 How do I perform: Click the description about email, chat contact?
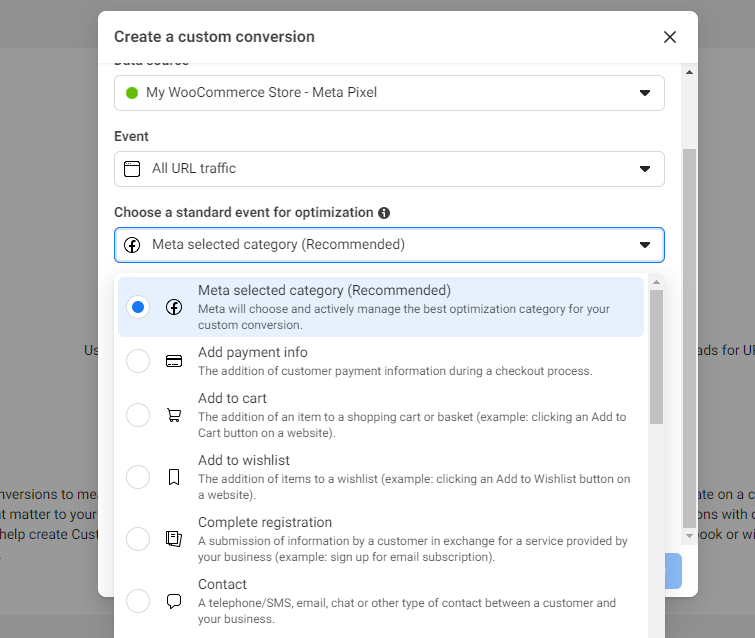coord(407,611)
